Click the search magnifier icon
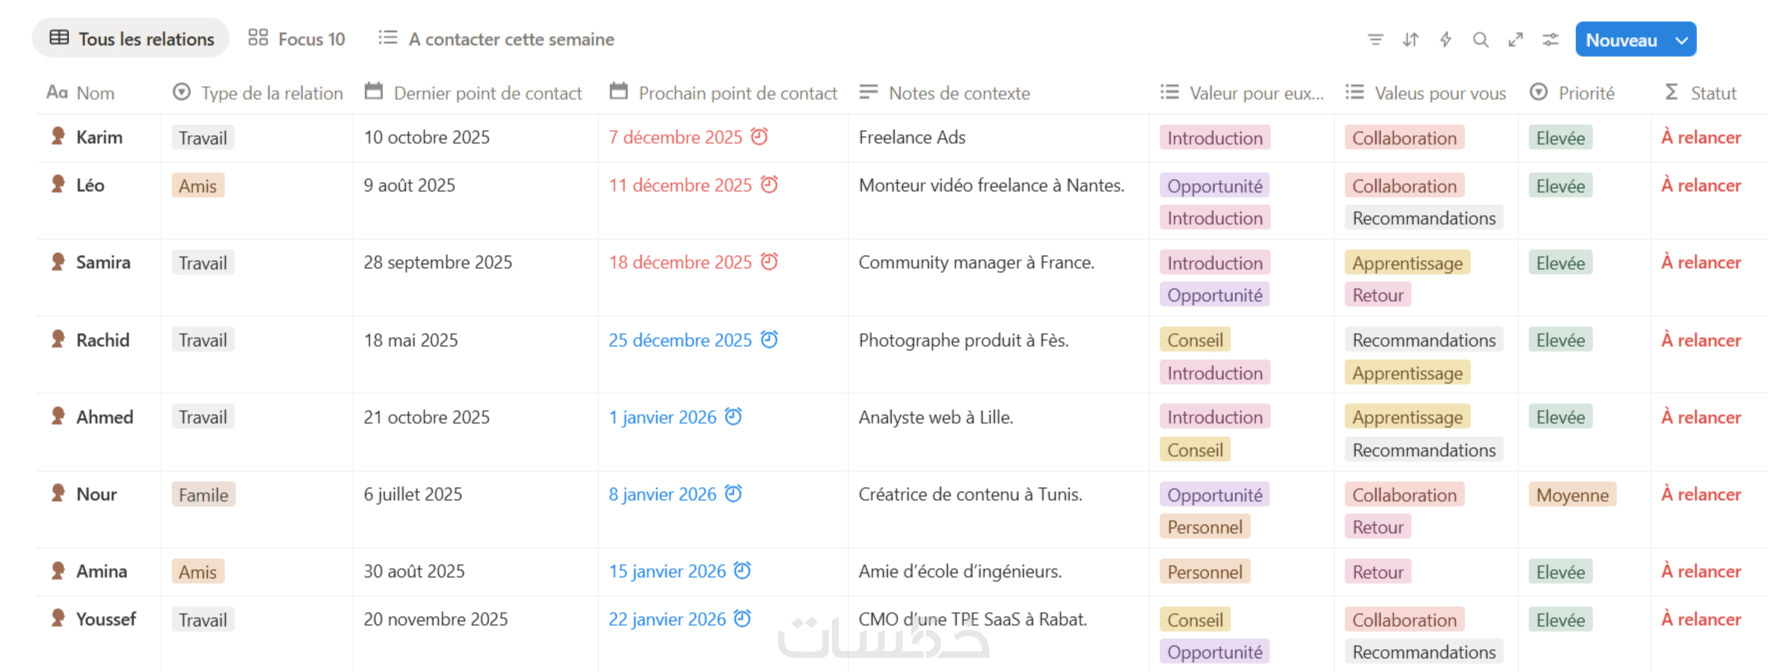1768x672 pixels. click(x=1480, y=40)
